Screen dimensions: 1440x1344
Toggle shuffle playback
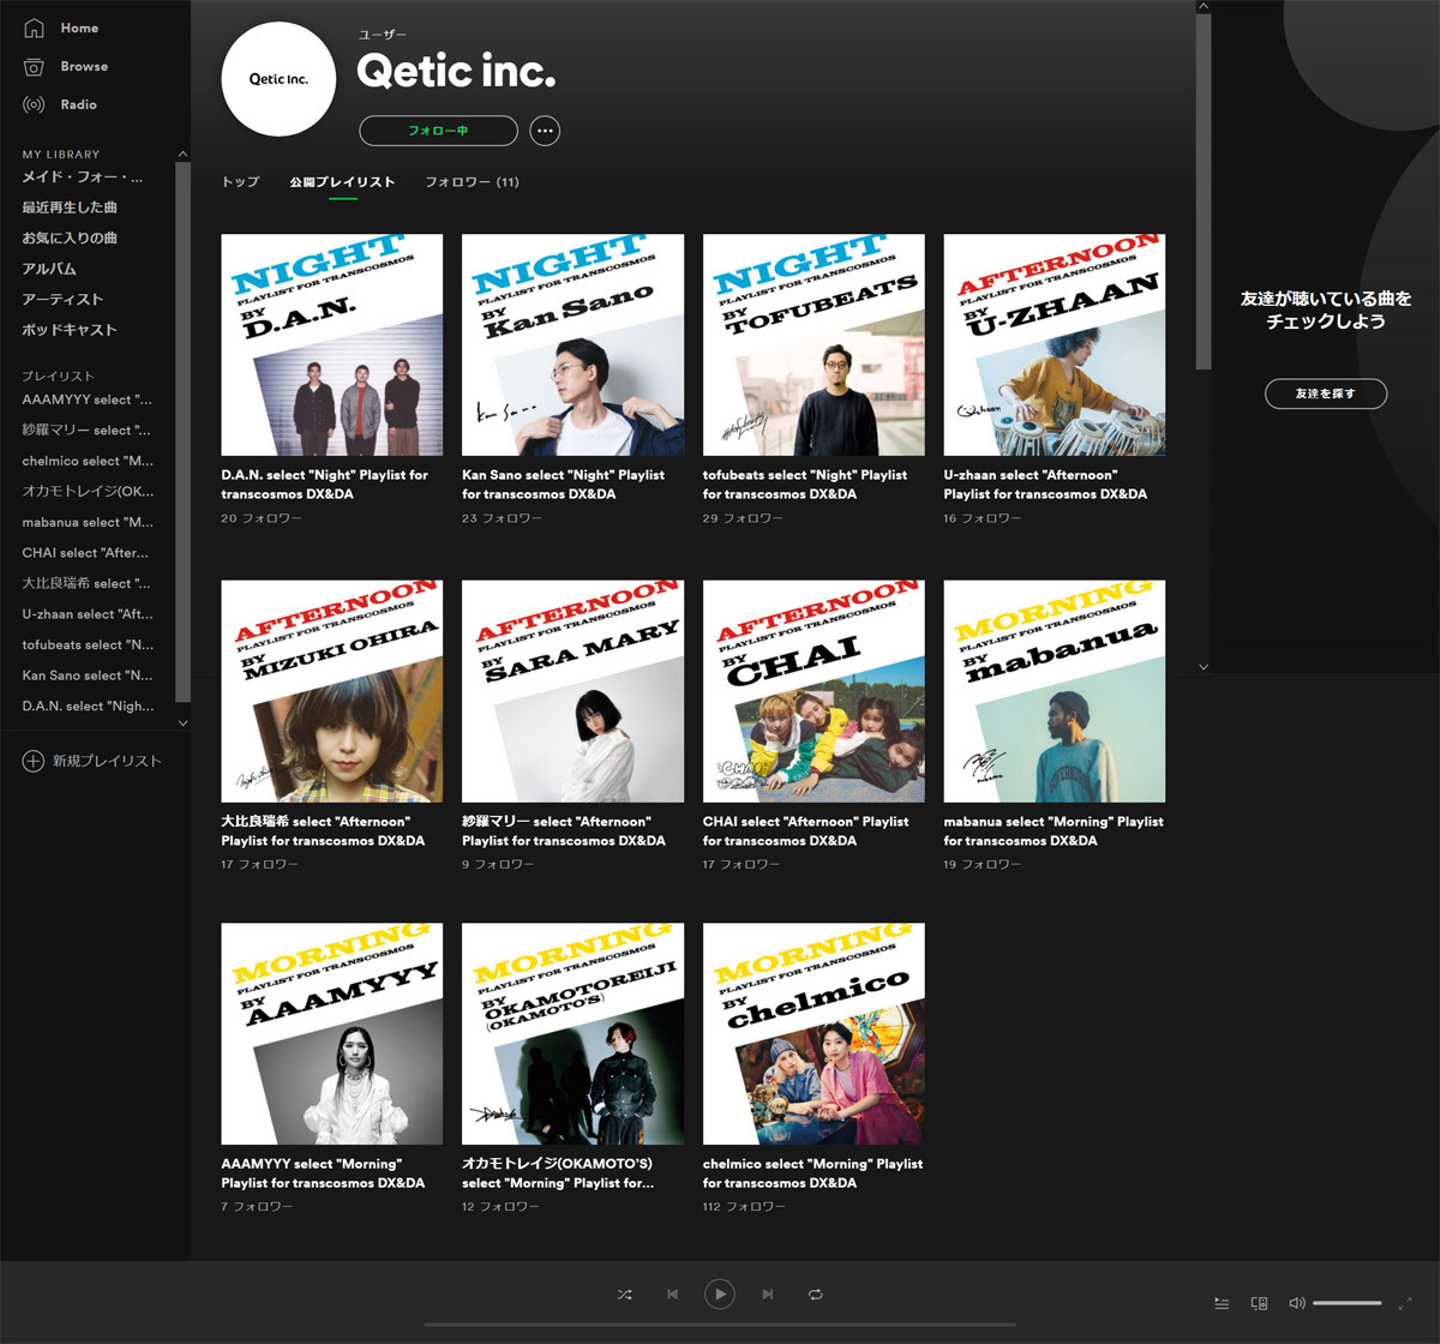[x=625, y=1294]
